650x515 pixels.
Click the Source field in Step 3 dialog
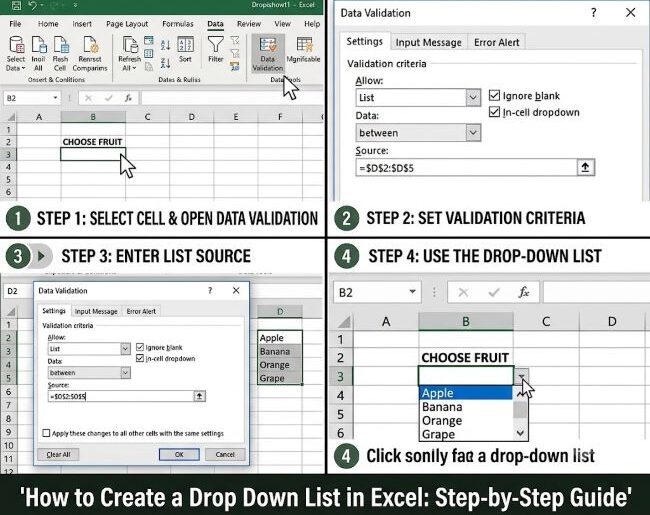121,396
